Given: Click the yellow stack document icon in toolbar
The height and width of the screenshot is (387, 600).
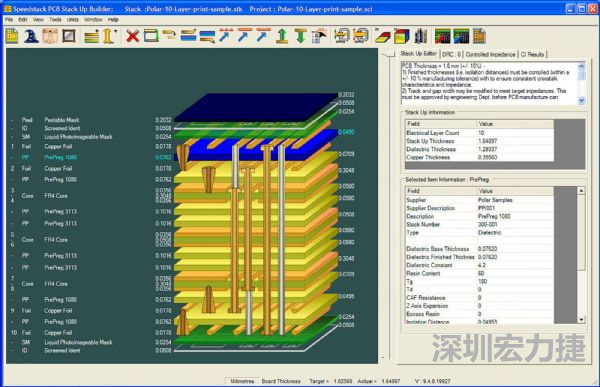Looking at the screenshot, I should (12, 36).
